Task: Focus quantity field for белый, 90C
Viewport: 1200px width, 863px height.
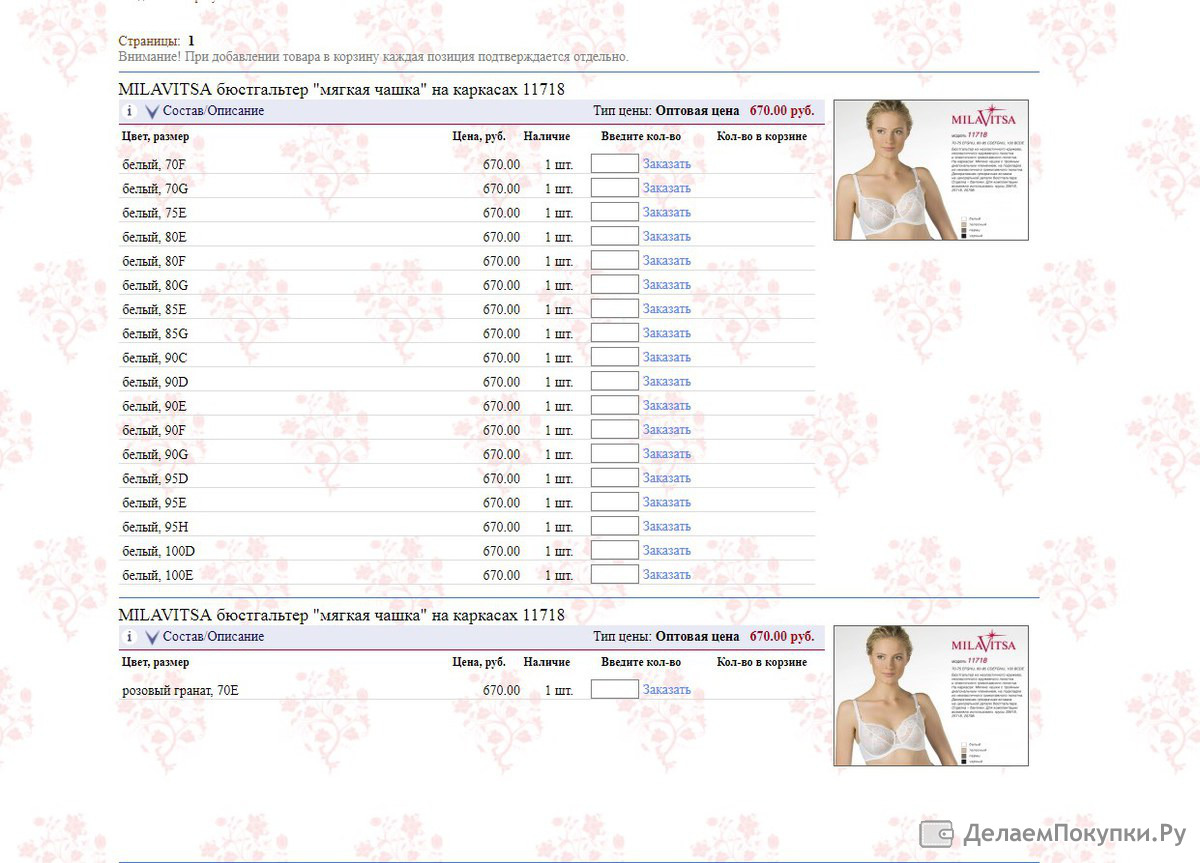Action: coord(615,357)
